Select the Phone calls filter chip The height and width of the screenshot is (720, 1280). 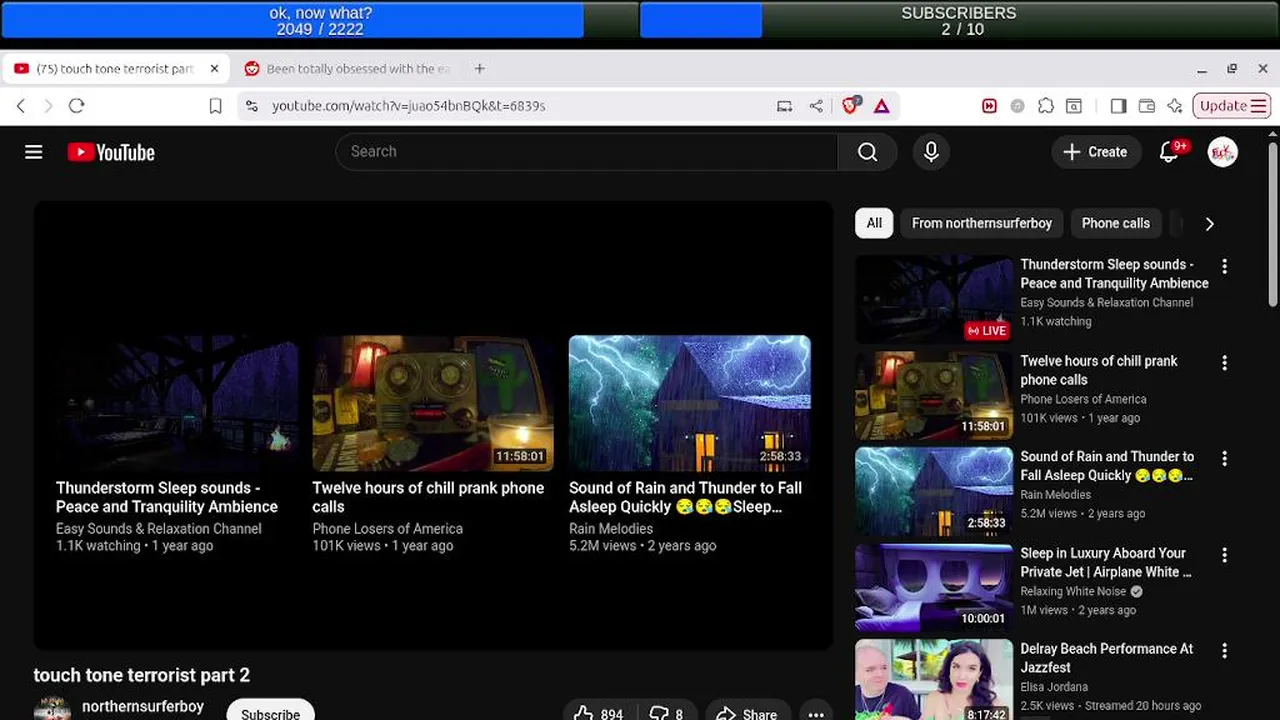(x=1115, y=224)
